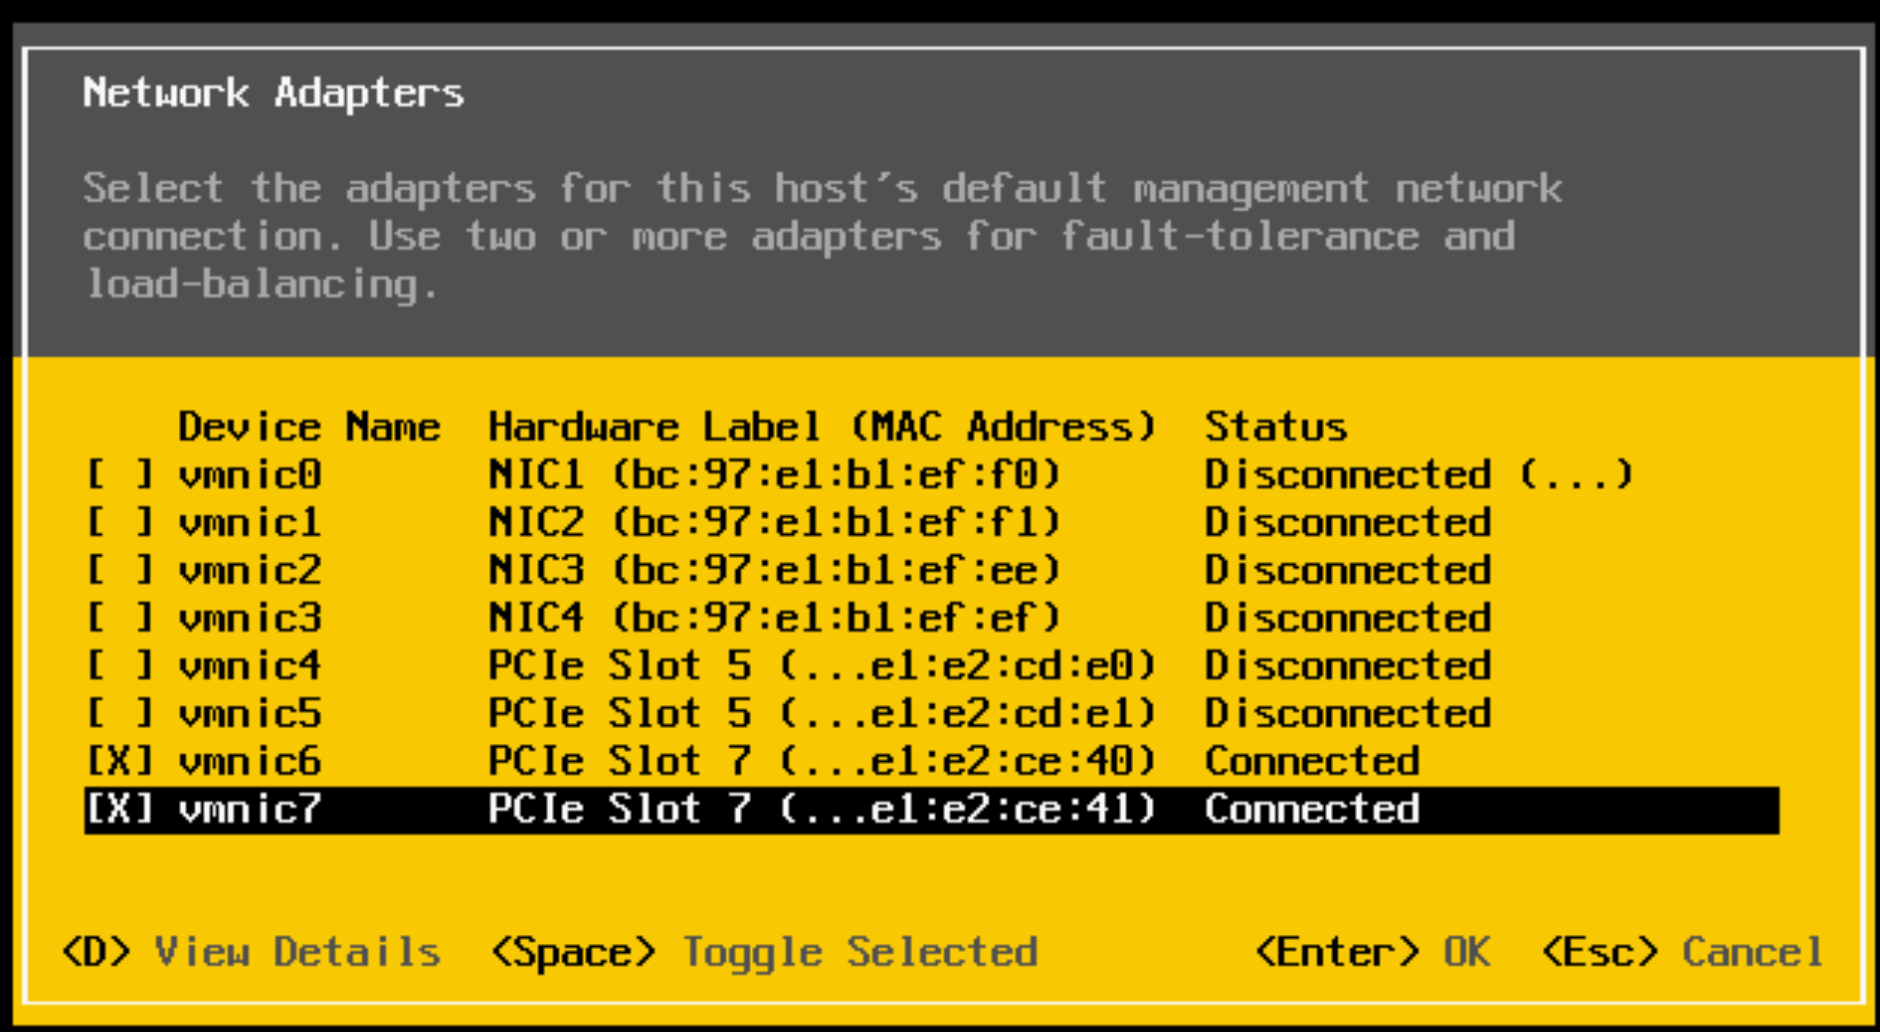The height and width of the screenshot is (1032, 1880).
Task: Click the Status column header
Action: pyautogui.click(x=1276, y=427)
